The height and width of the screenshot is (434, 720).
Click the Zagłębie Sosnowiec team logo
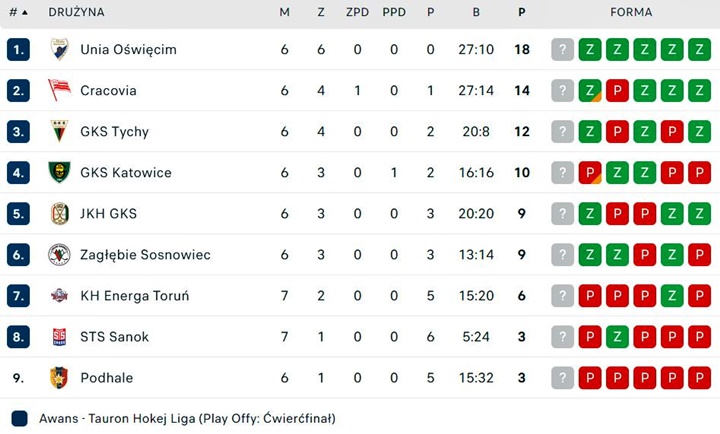pos(60,255)
